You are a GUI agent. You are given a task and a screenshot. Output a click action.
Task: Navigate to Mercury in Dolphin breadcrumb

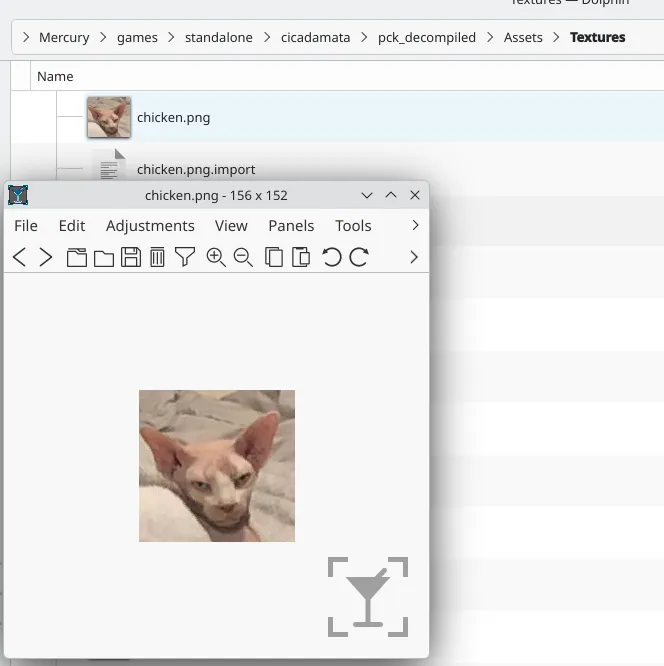[64, 37]
